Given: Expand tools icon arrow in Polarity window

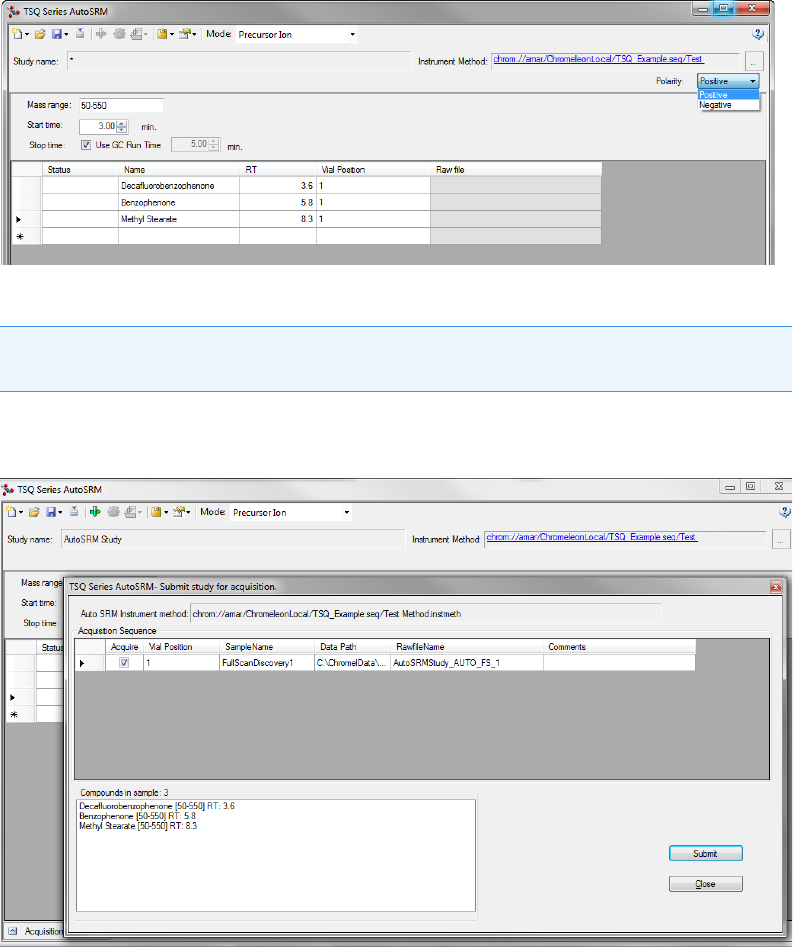Looking at the screenshot, I should tap(194, 35).
